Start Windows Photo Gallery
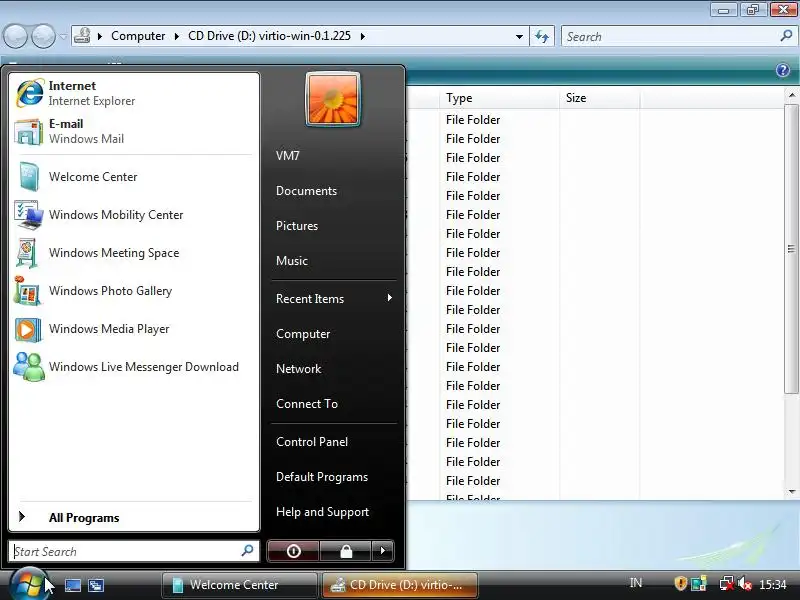800x600 pixels. point(134,291)
